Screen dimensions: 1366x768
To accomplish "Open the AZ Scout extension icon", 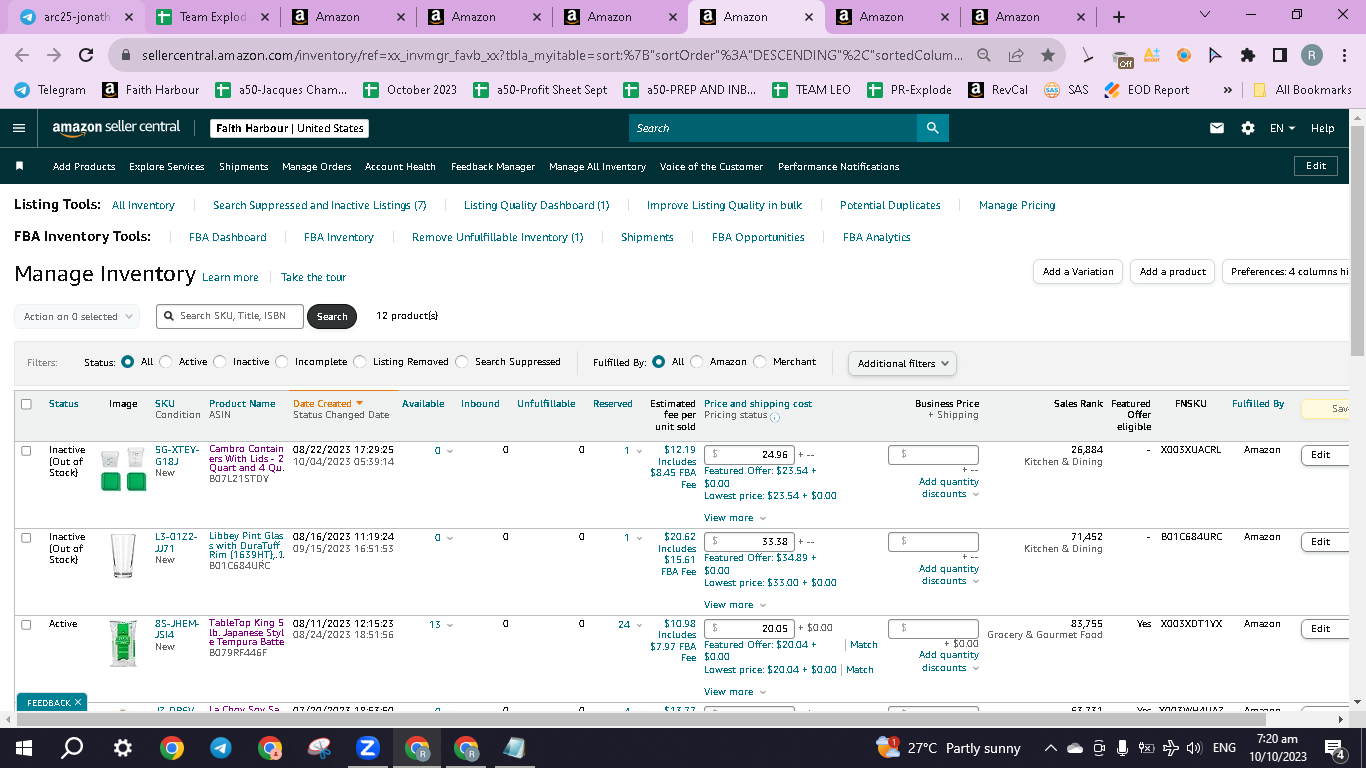I will pos(1152,56).
